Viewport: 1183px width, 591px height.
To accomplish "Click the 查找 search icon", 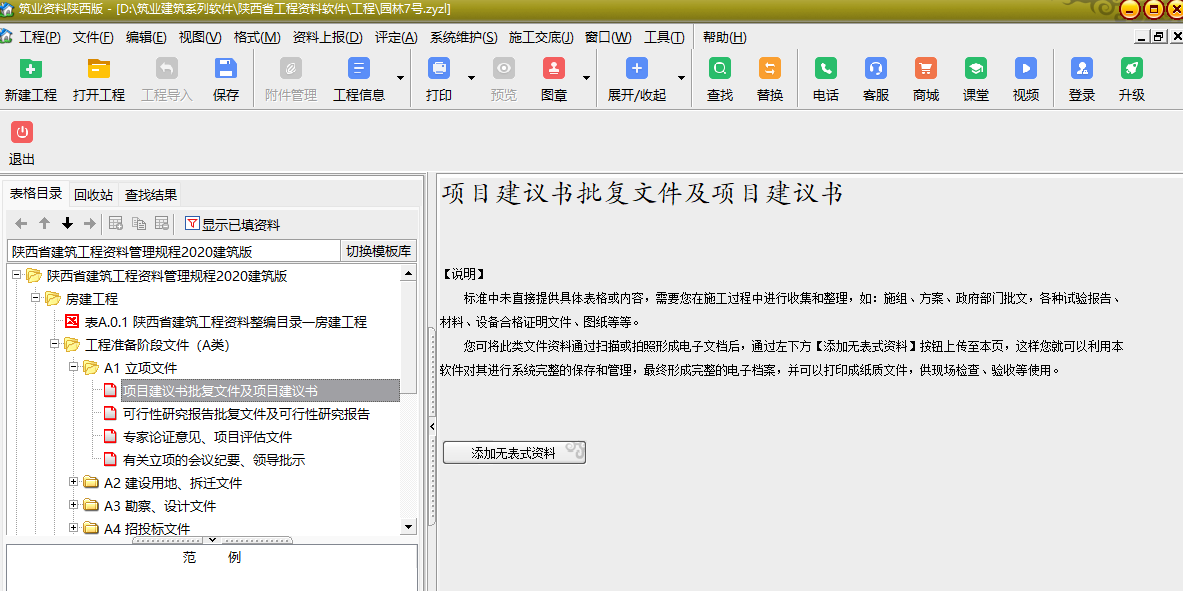I will point(720,70).
